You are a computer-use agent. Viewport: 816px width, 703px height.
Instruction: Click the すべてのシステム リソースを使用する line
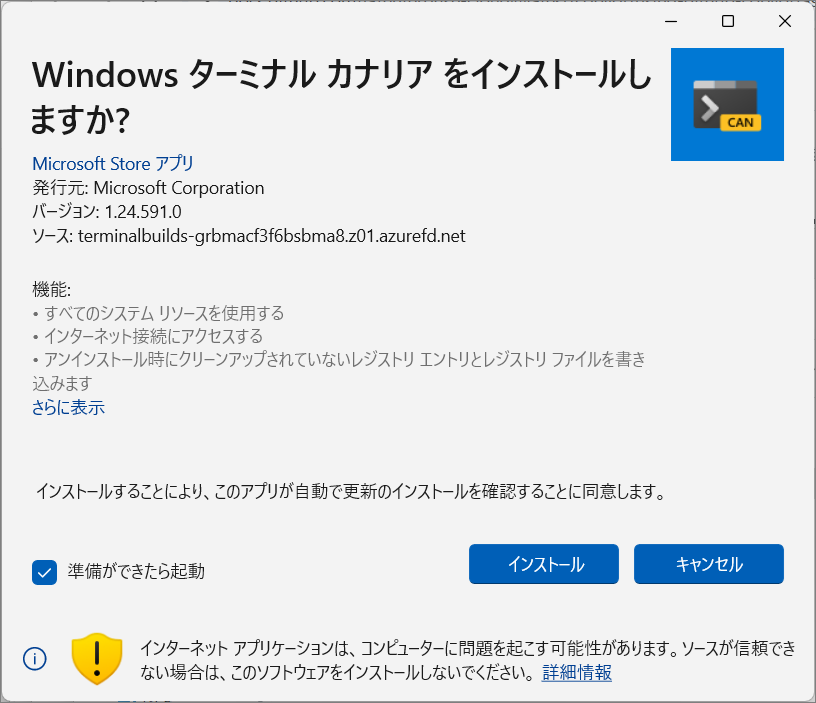[159, 313]
